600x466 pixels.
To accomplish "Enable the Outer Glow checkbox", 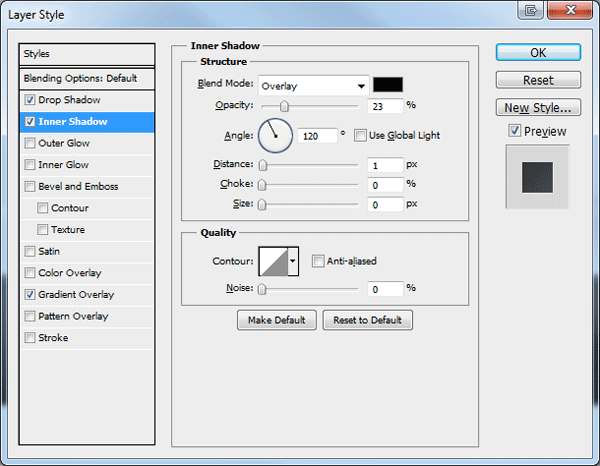I will pyautogui.click(x=30, y=143).
